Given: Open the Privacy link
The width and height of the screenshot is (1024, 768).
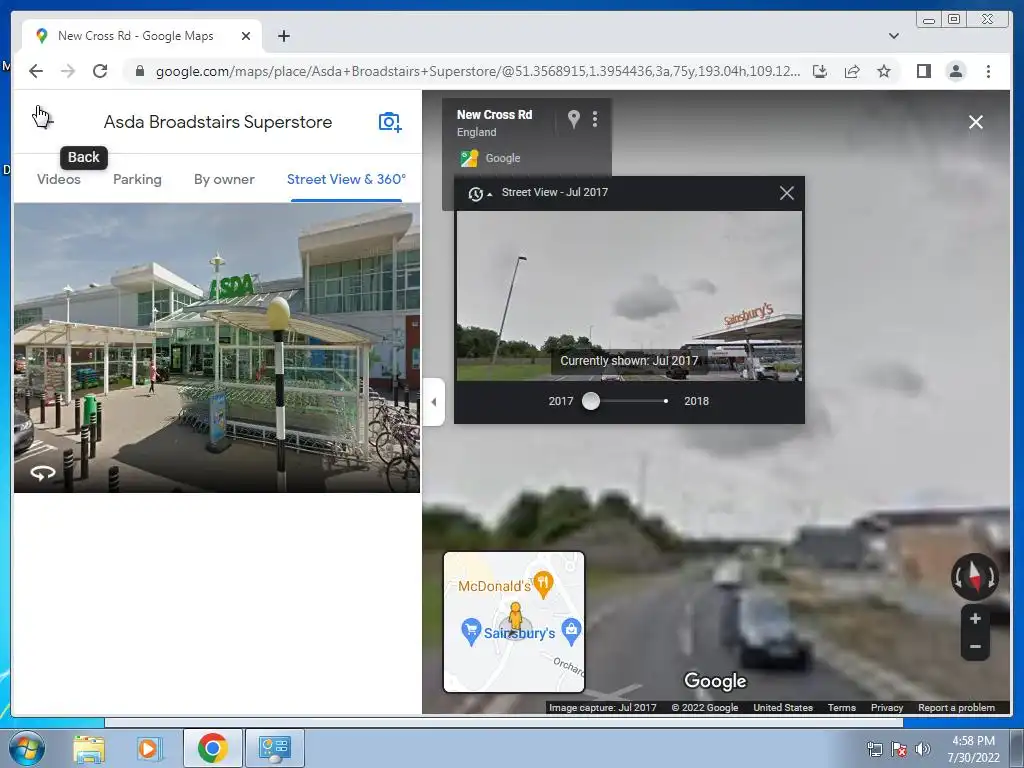Looking at the screenshot, I should [x=887, y=707].
